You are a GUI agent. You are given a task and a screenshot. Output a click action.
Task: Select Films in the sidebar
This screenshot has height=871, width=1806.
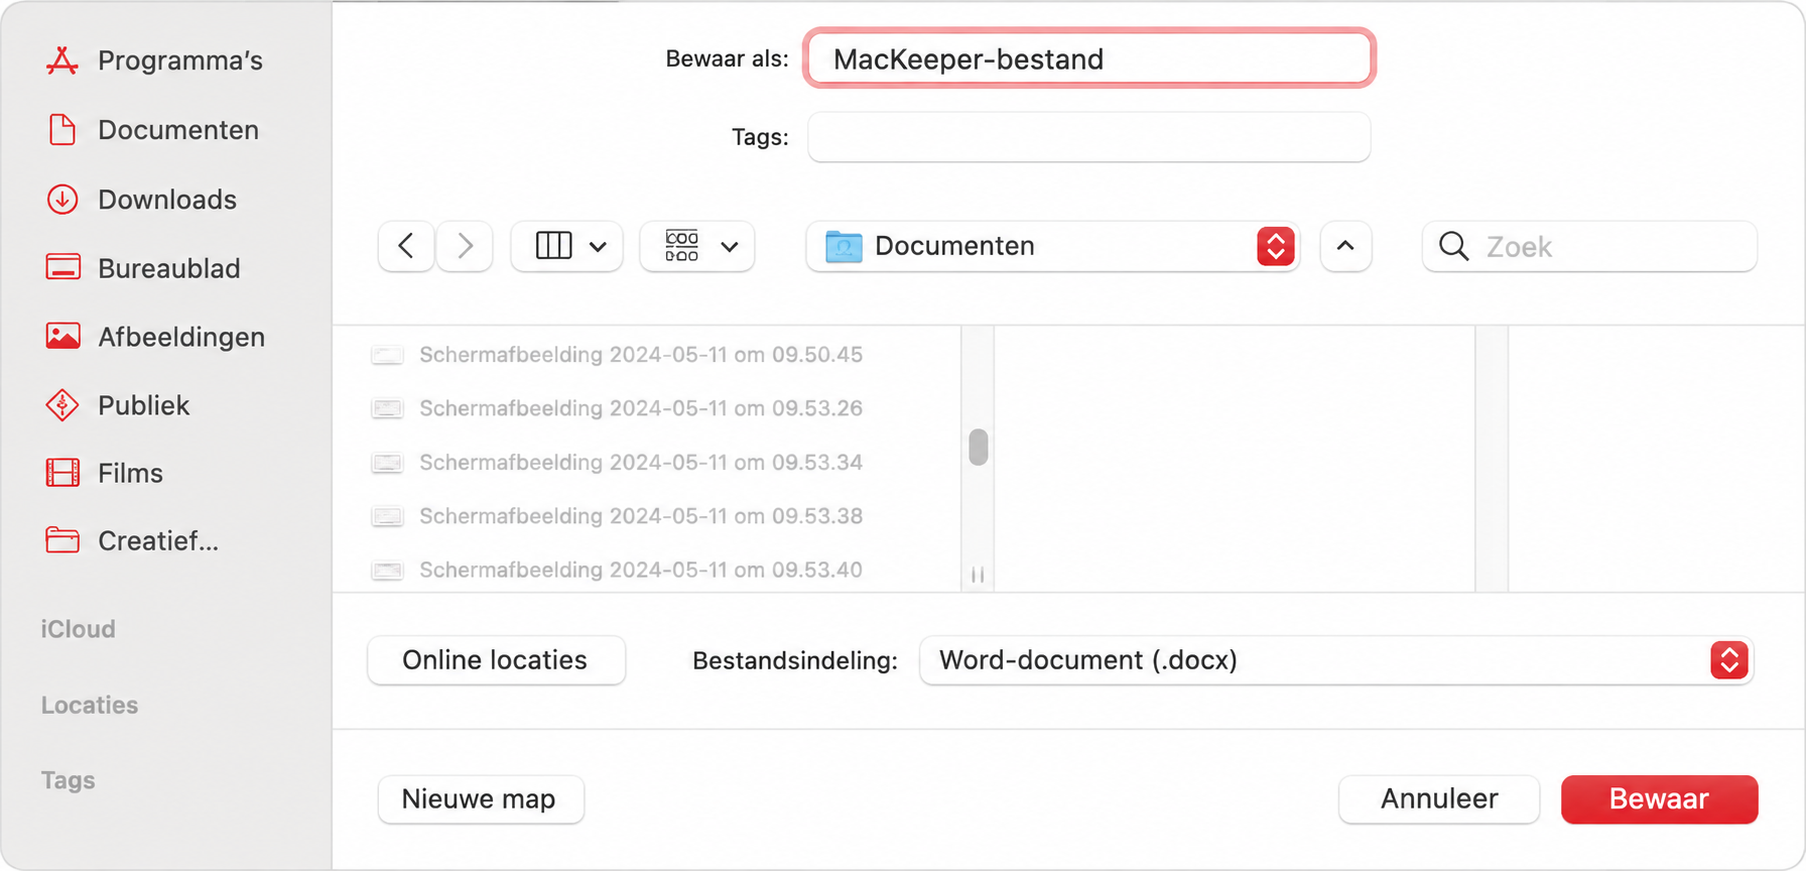coord(104,473)
